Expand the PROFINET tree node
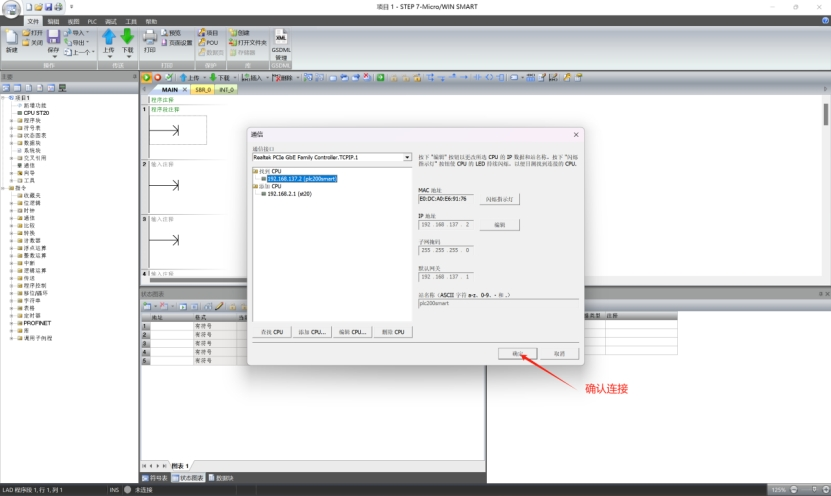The image size is (831, 496). click(x=11, y=323)
